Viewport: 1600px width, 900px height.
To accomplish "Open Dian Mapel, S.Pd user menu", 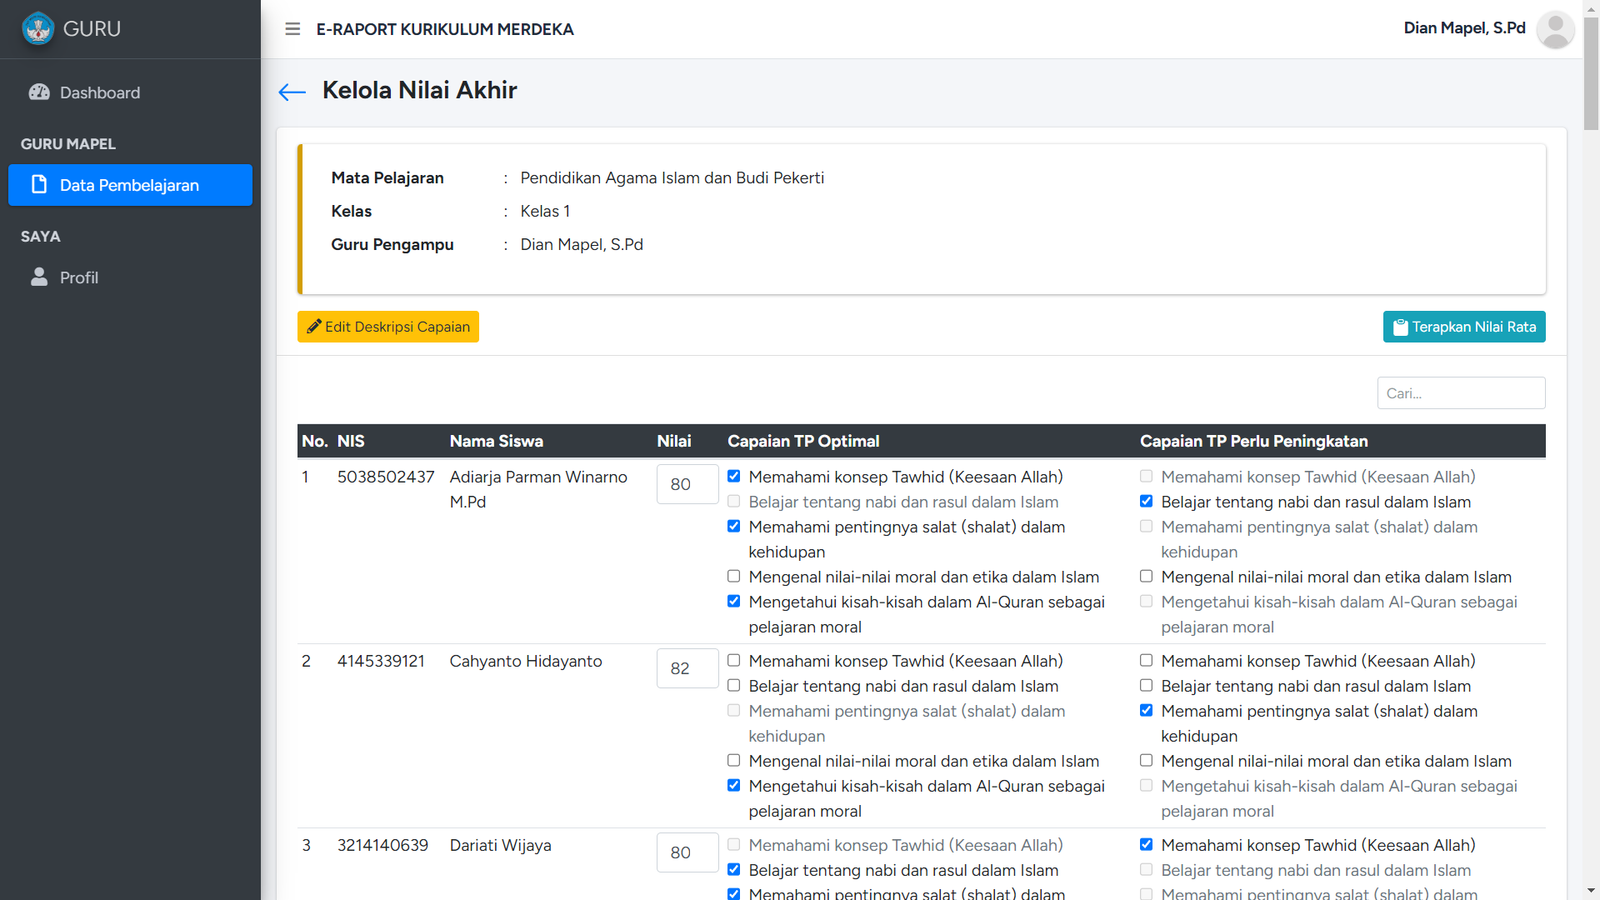I will pos(1464,28).
